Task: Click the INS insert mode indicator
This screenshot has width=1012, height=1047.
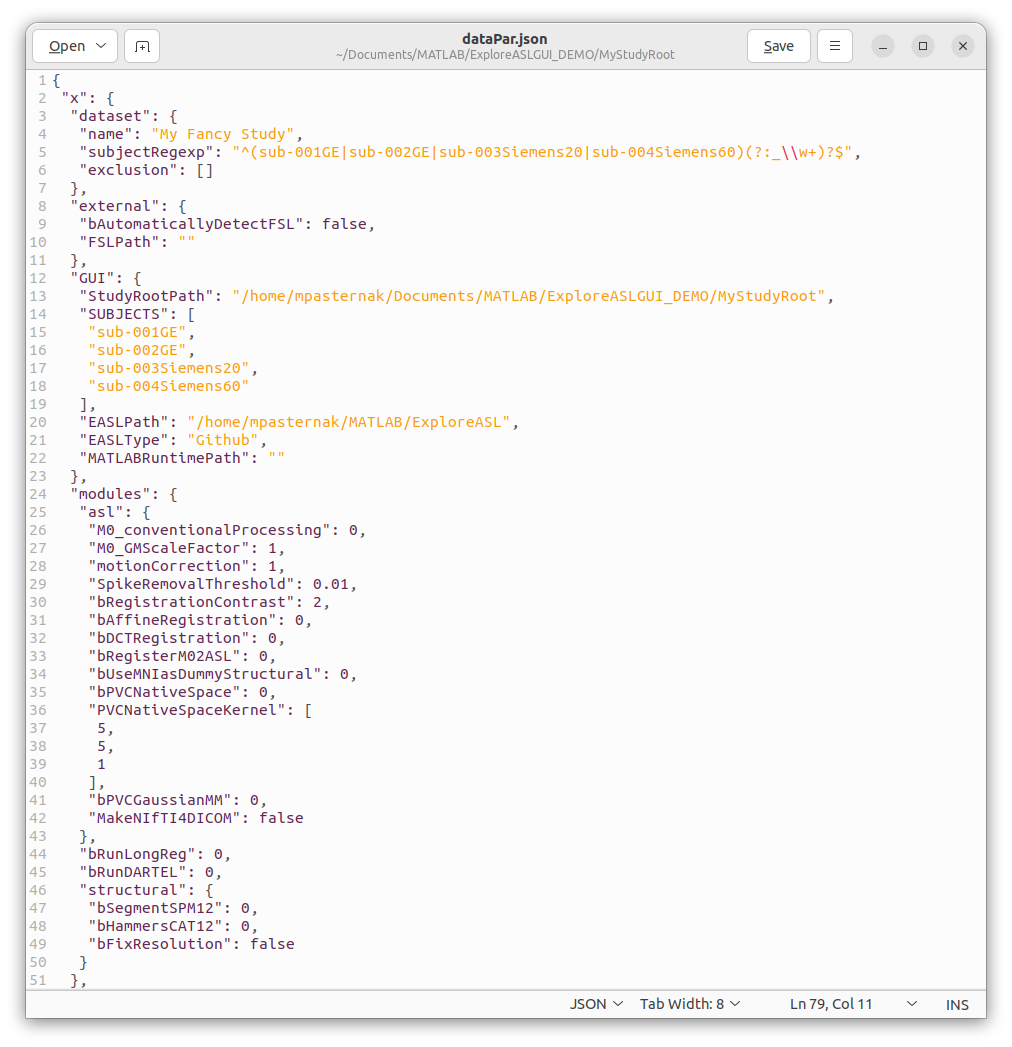Action: 957,1004
